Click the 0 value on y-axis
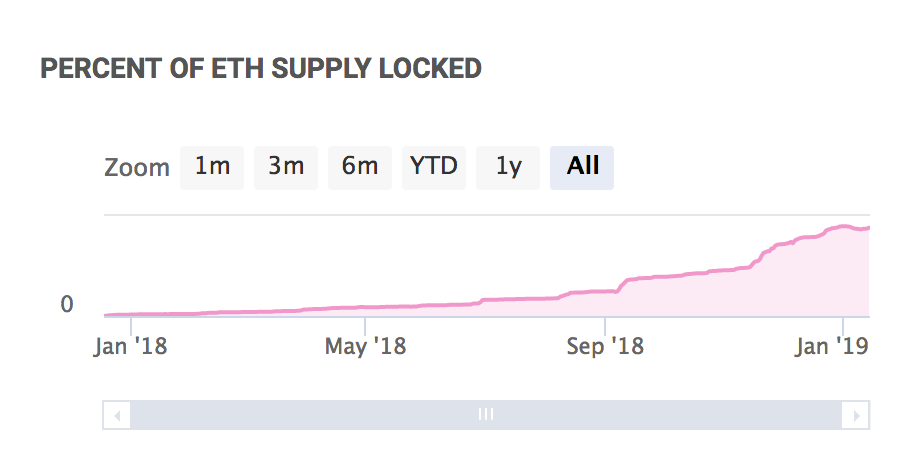900x470 pixels. (67, 304)
